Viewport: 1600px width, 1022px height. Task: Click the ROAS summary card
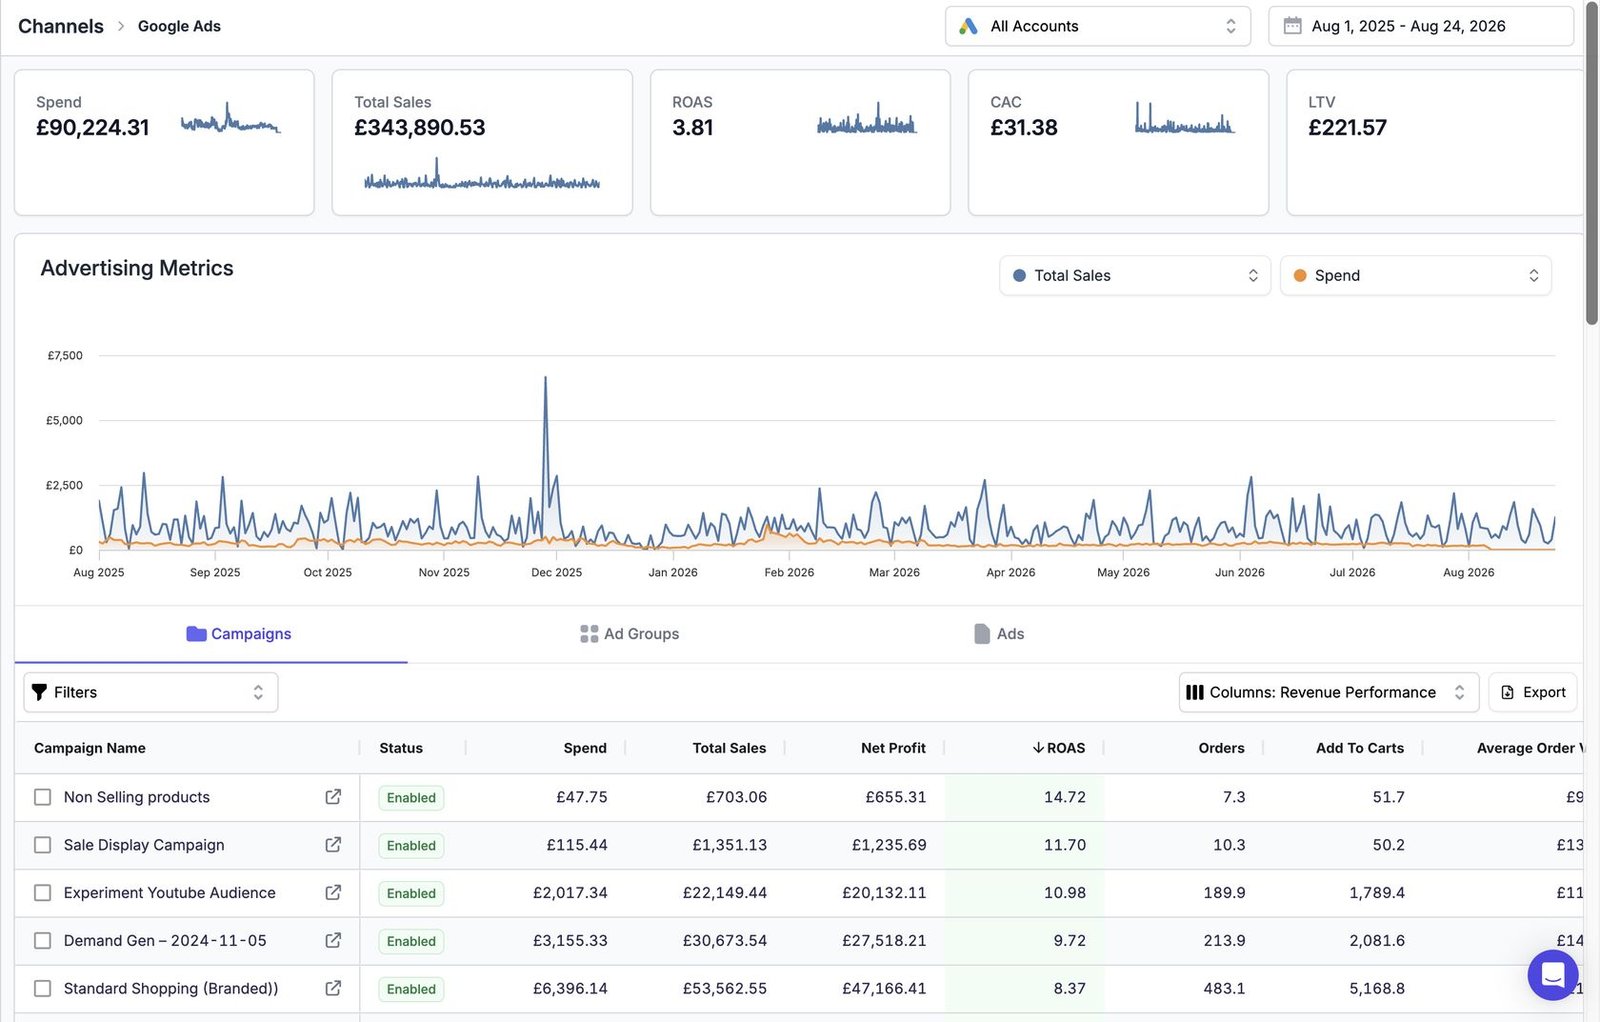800,142
